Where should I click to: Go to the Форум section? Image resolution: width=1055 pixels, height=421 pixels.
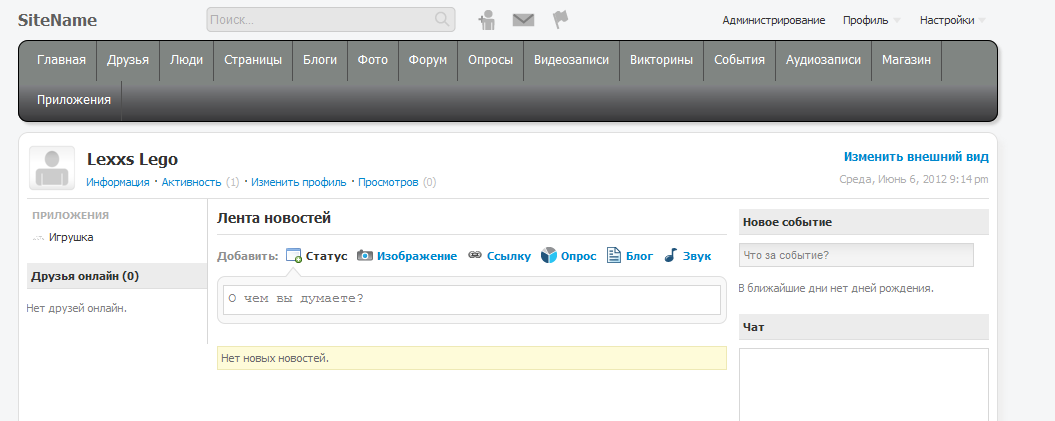pos(428,60)
